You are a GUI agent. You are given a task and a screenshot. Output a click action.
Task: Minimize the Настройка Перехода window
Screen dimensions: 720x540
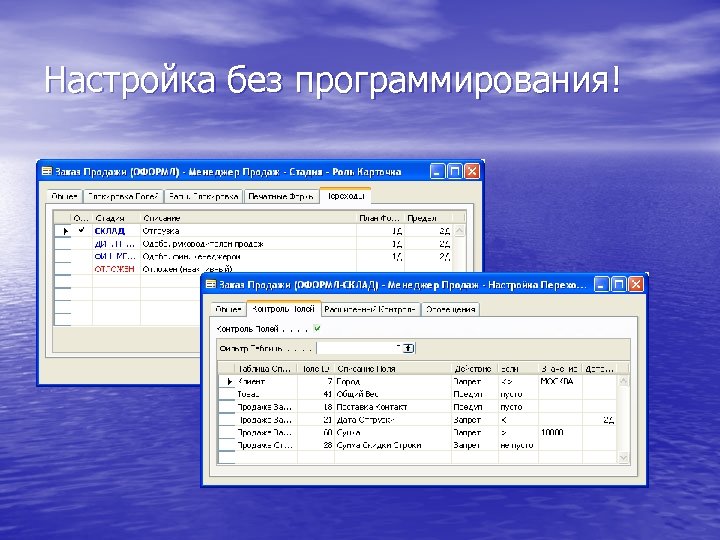coord(602,285)
